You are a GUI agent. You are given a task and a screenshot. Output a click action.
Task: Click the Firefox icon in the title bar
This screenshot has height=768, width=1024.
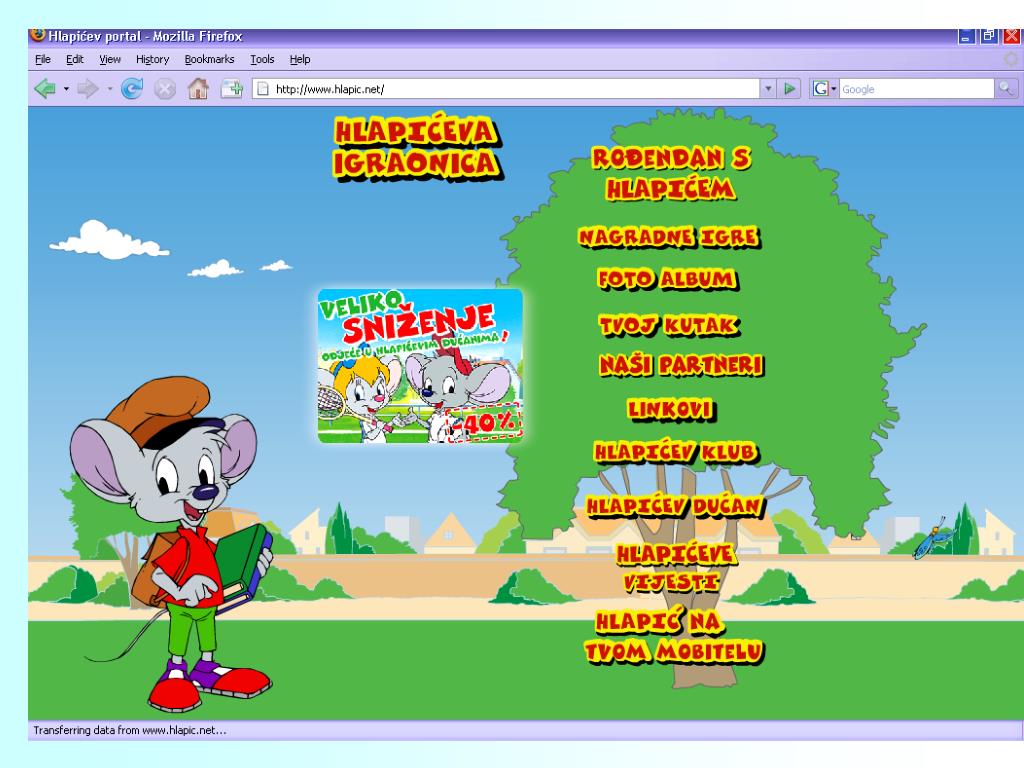38,35
